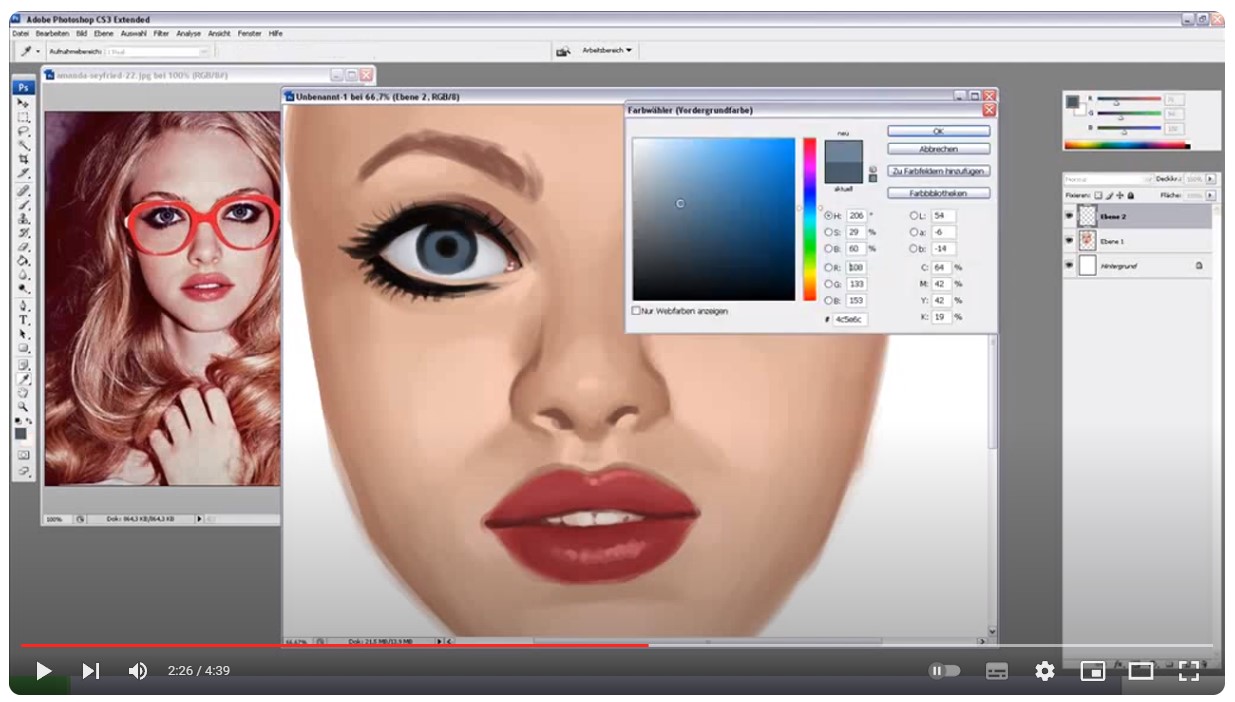Hide the Ebene 2 layer
The height and width of the screenshot is (702, 1235).
tap(1070, 216)
